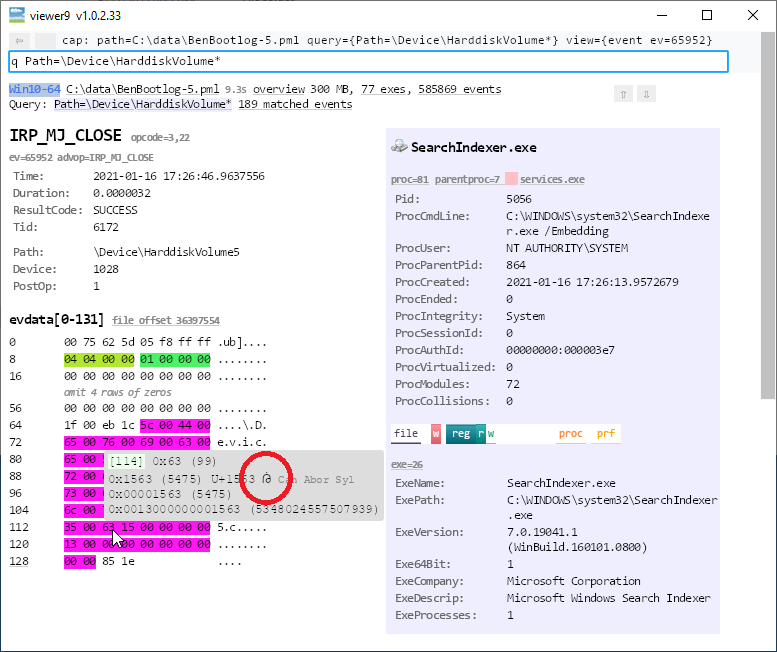The image size is (777, 652).
Task: Open the parentproc=7 link
Action: (x=468, y=179)
